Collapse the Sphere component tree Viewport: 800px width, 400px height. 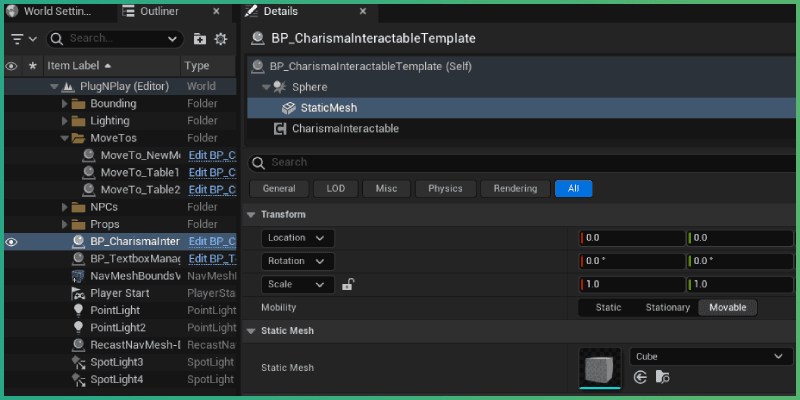(266, 87)
